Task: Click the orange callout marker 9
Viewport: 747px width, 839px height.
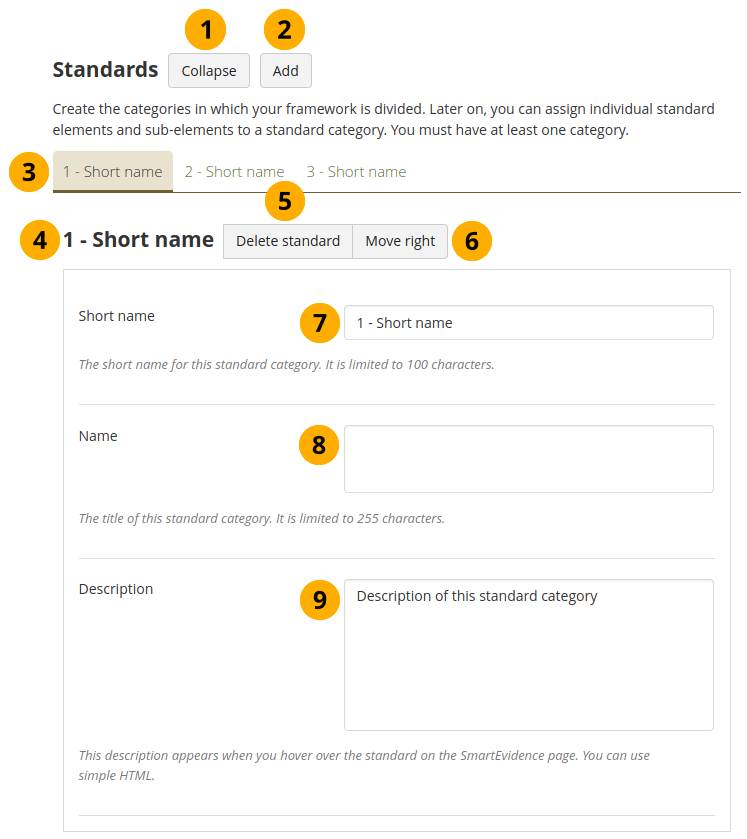Action: [320, 599]
